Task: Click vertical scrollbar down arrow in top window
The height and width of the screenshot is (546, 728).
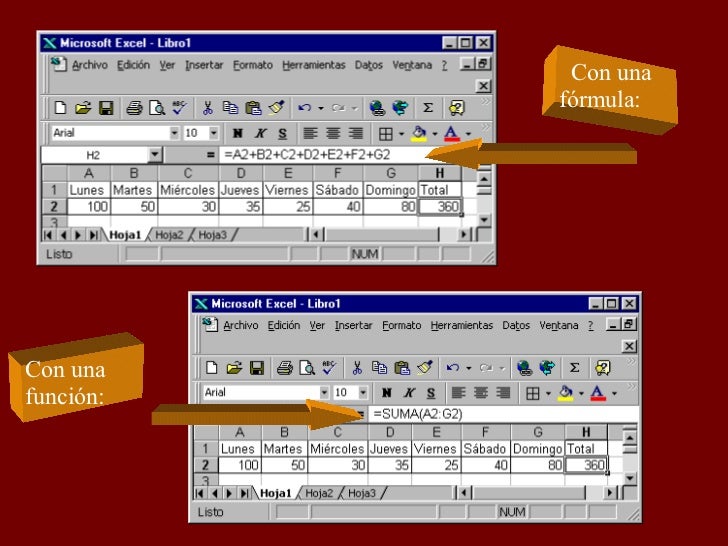Action: pos(484,220)
